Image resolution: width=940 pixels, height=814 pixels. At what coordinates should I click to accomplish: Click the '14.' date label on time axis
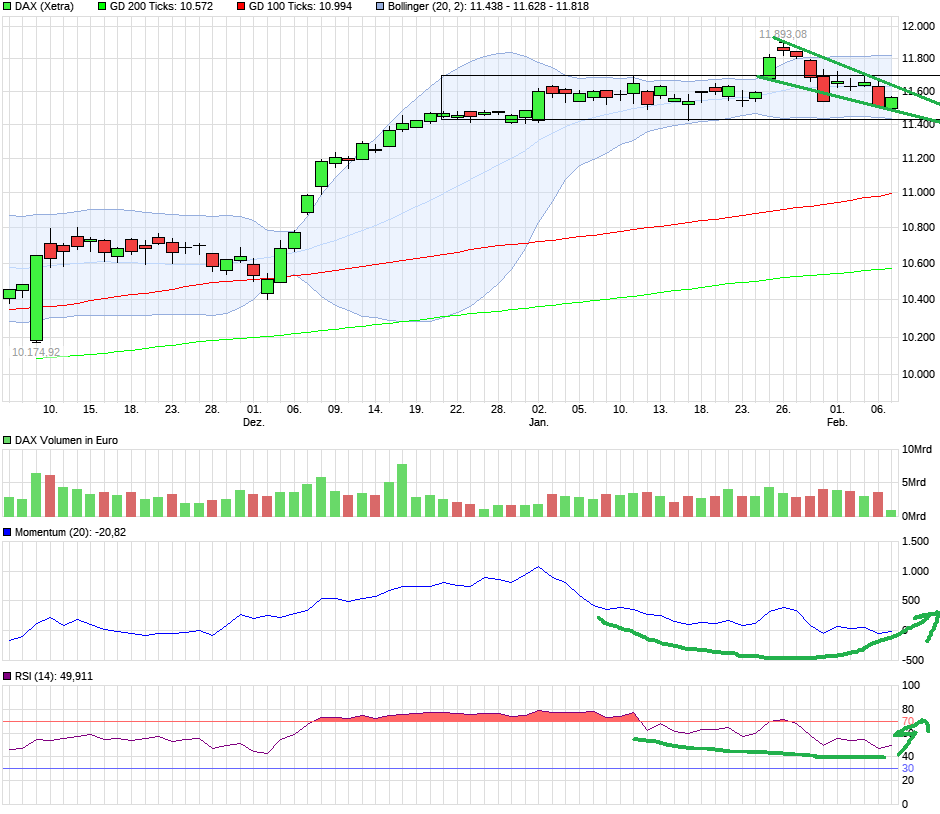point(375,409)
